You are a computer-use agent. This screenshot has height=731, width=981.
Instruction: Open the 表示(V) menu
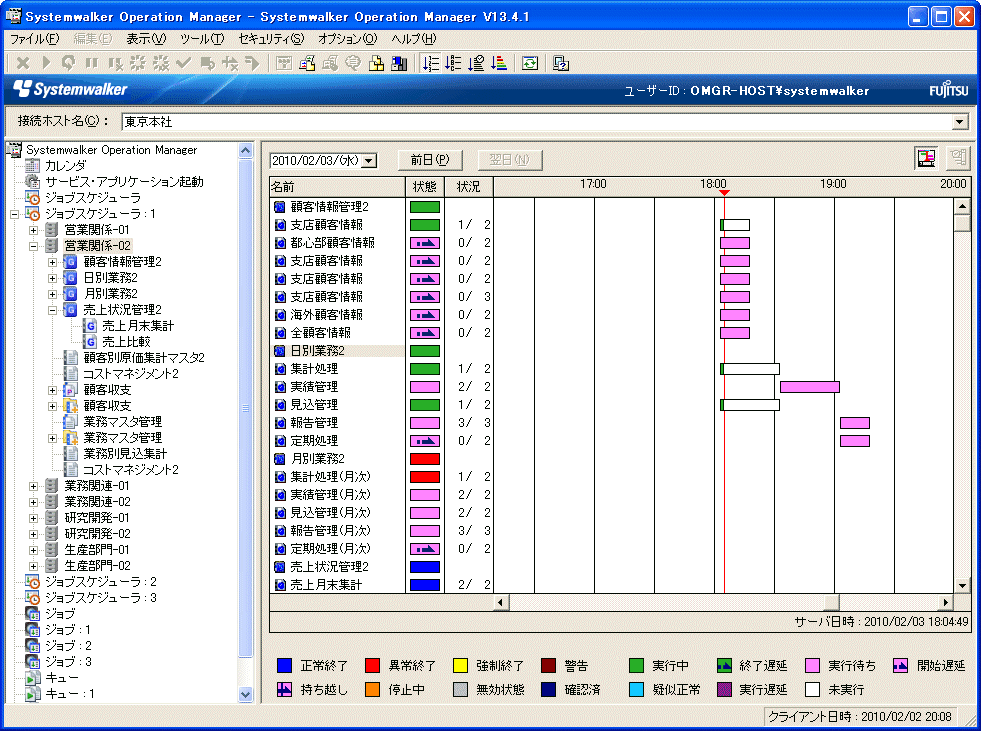(146, 39)
